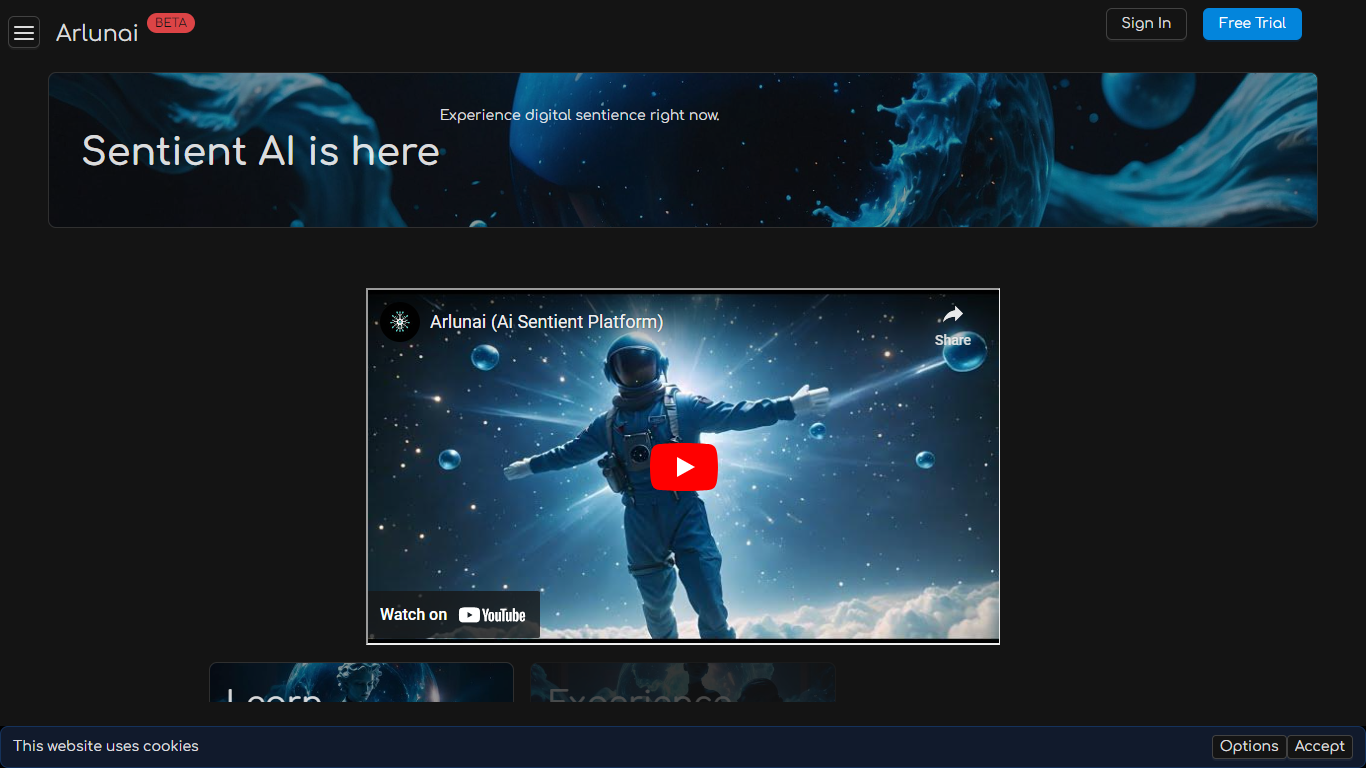
Task: Open the Arlunai channel avatar icon
Action: (400, 322)
